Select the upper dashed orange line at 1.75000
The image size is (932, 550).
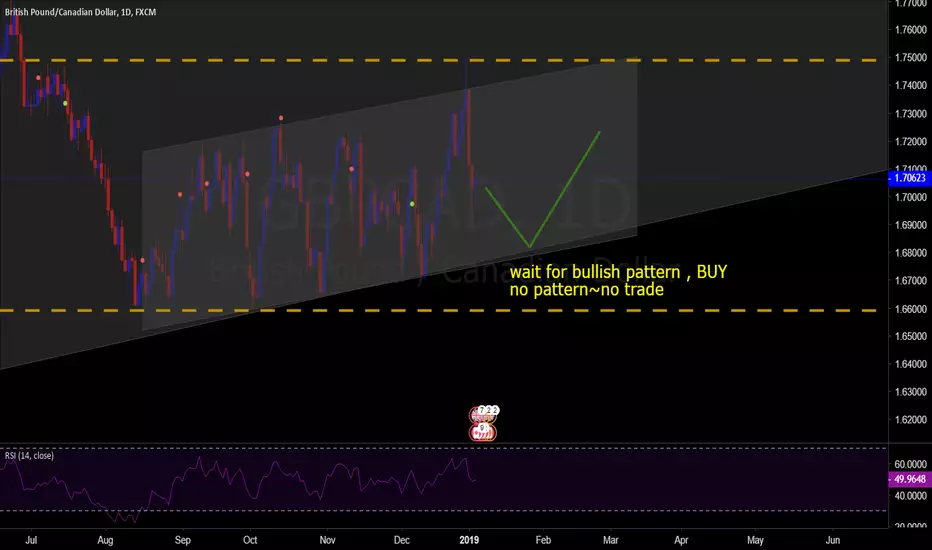pos(439,60)
